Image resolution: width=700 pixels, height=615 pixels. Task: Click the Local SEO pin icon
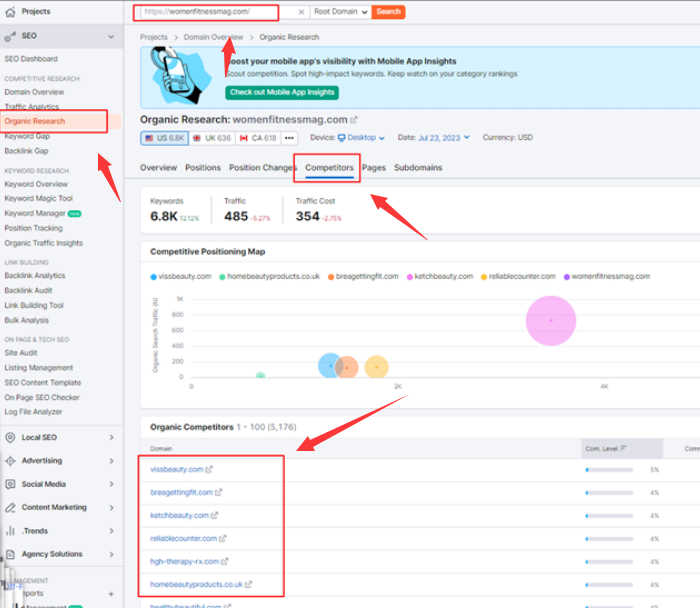(x=11, y=437)
